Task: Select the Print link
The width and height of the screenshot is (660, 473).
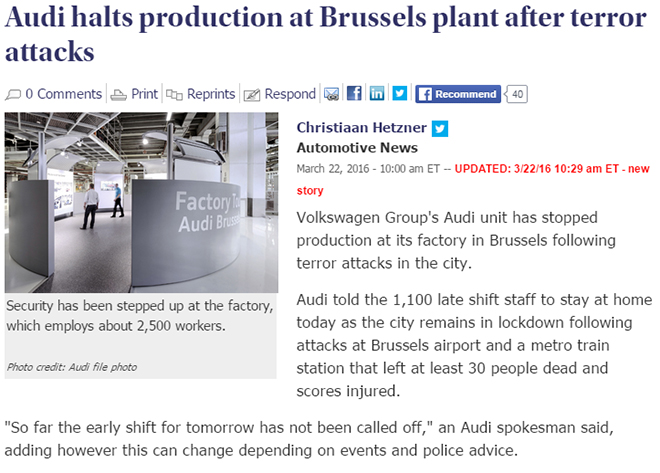Action: point(144,94)
